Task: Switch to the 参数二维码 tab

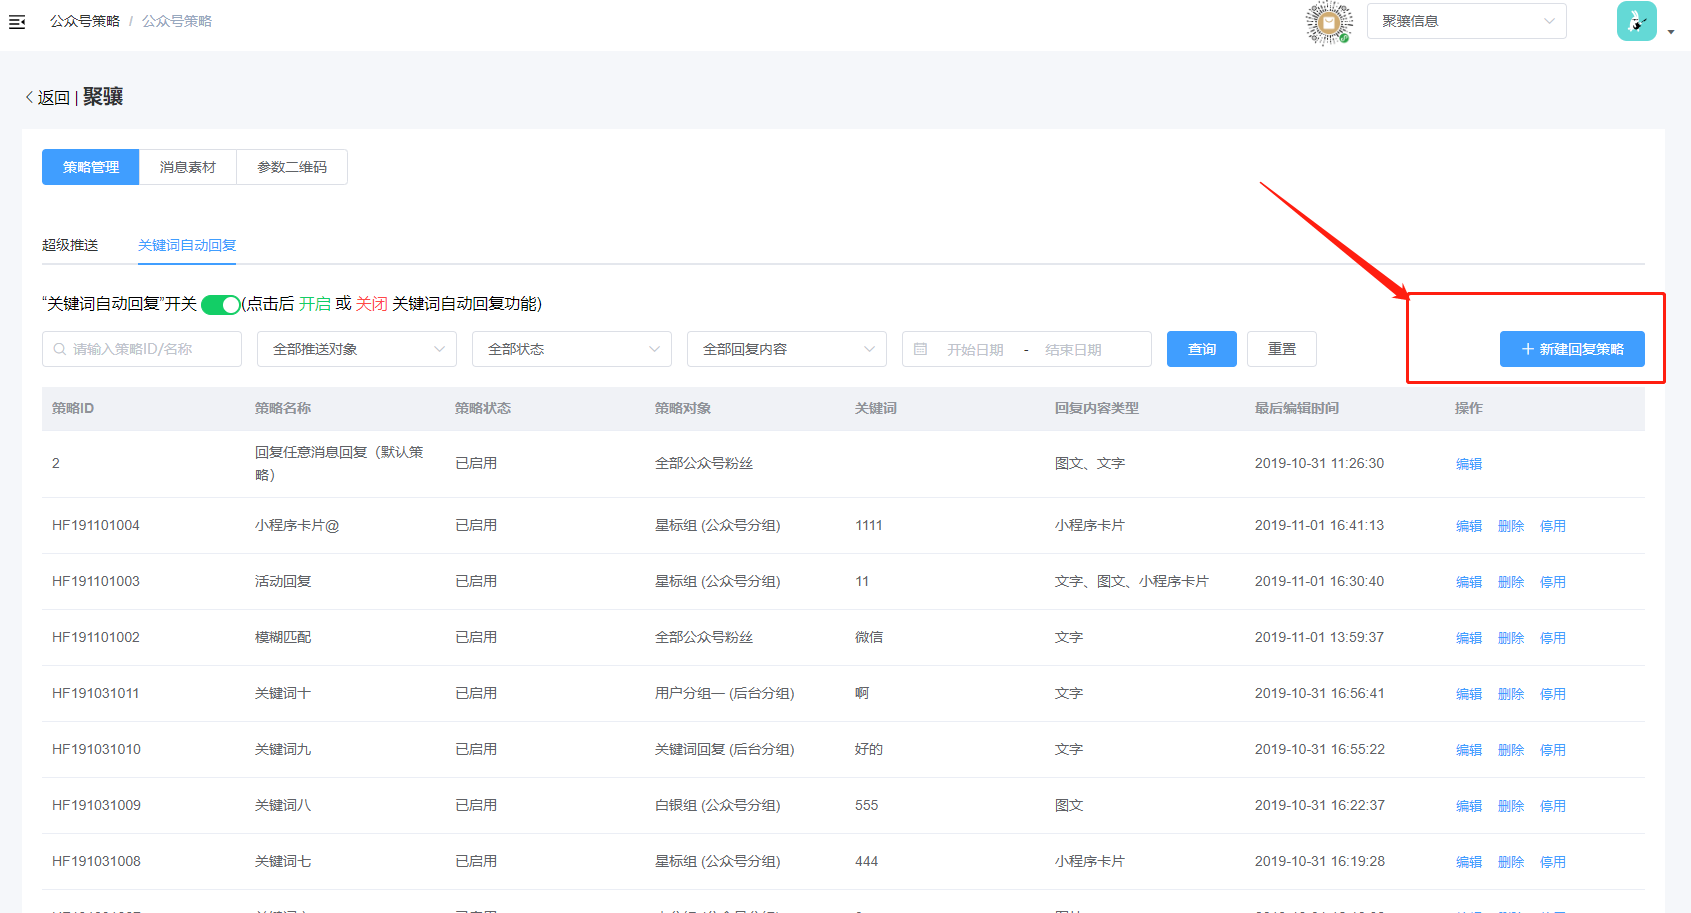Action: coord(292,167)
